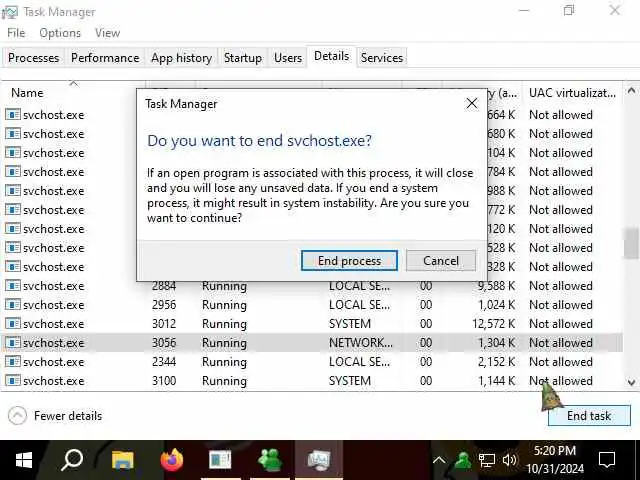
Task: Click the NETWORK... user name cell
Action: point(361,343)
